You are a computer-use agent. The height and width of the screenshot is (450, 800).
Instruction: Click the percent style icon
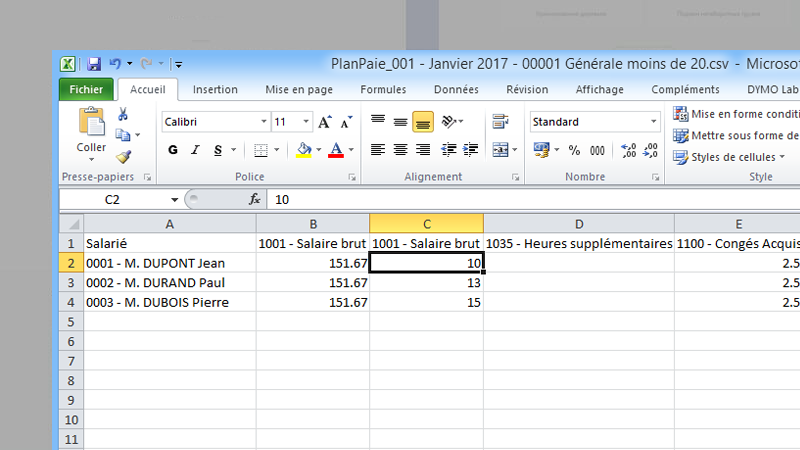[x=574, y=150]
